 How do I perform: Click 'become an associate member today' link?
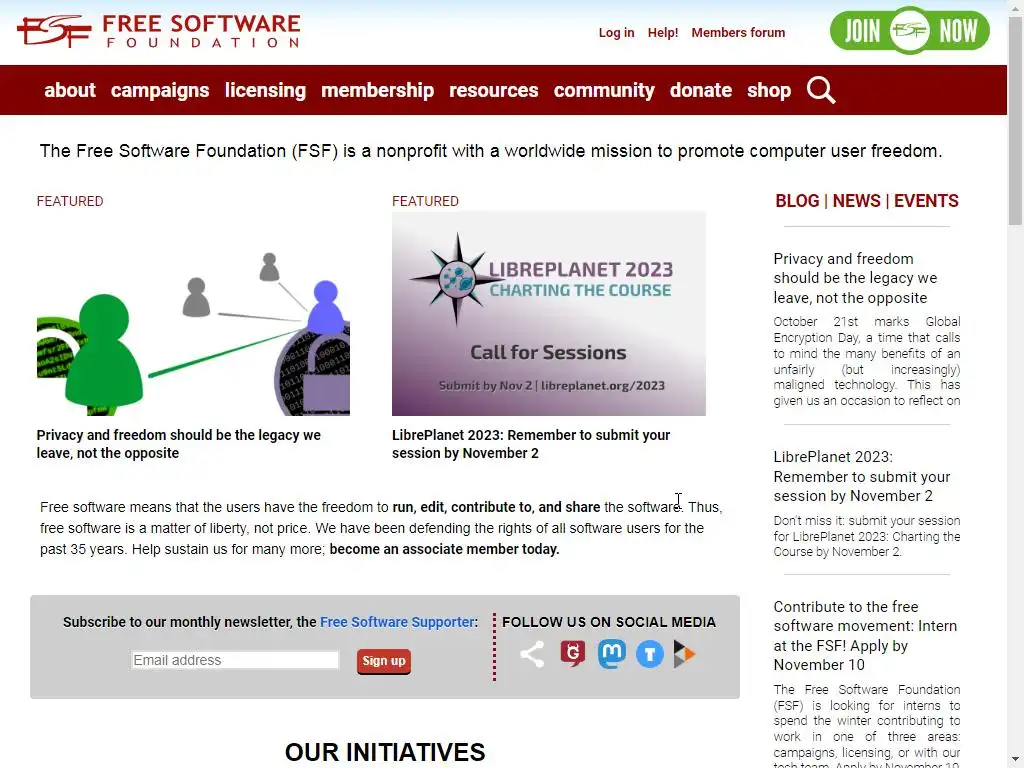coord(444,549)
